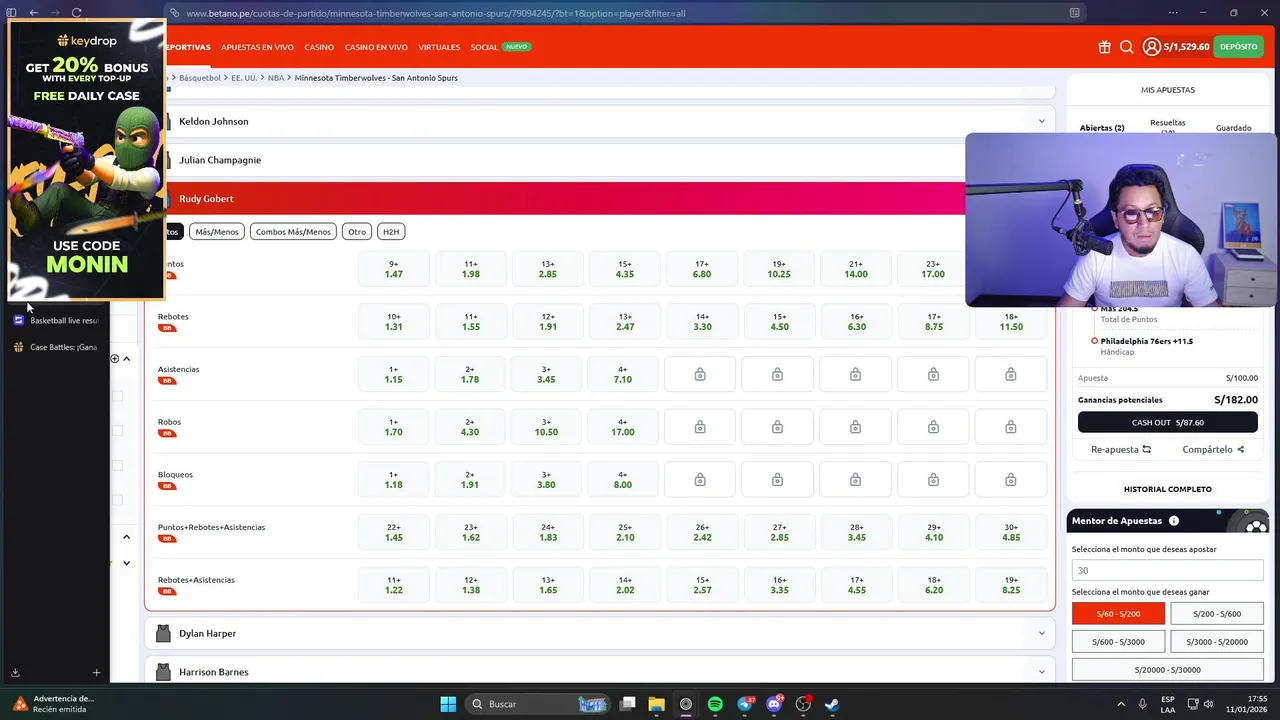
Task: Click the bet amount input showing 30
Action: [x=1168, y=570]
